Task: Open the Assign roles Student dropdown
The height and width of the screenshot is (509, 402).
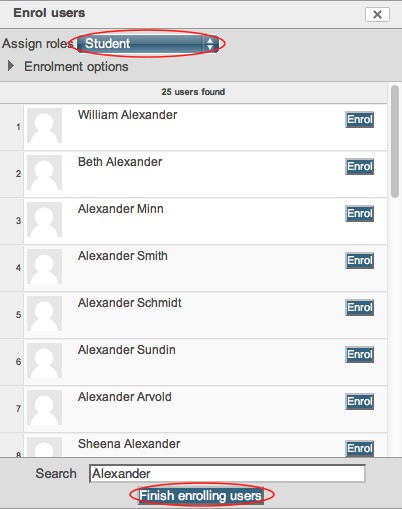Action: (148, 44)
